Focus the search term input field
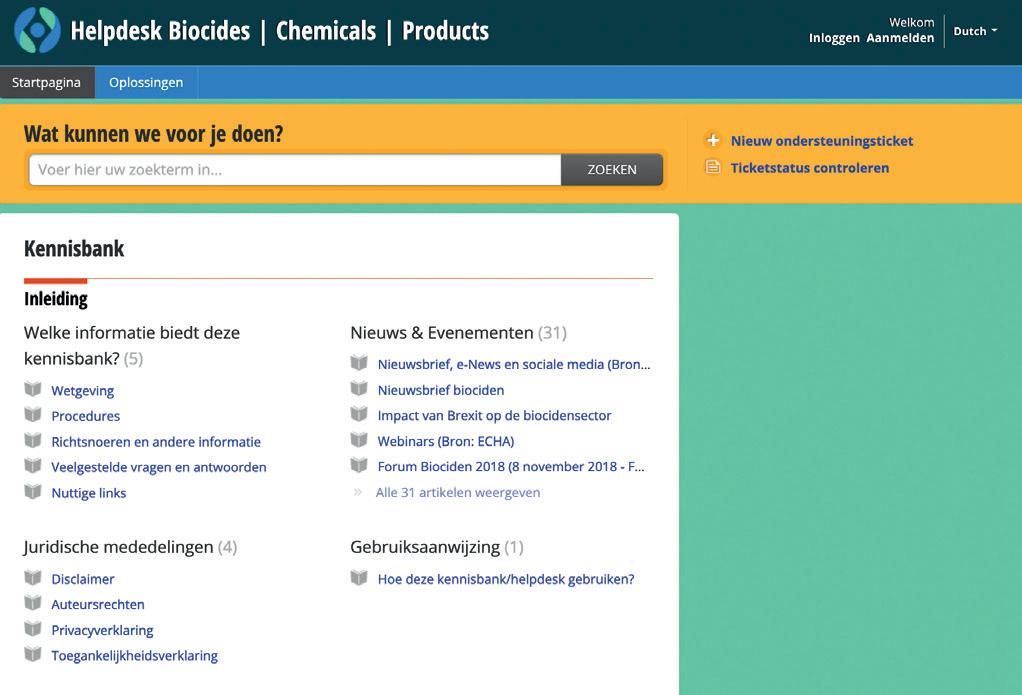Screen dimensions: 1022x695 295,170
